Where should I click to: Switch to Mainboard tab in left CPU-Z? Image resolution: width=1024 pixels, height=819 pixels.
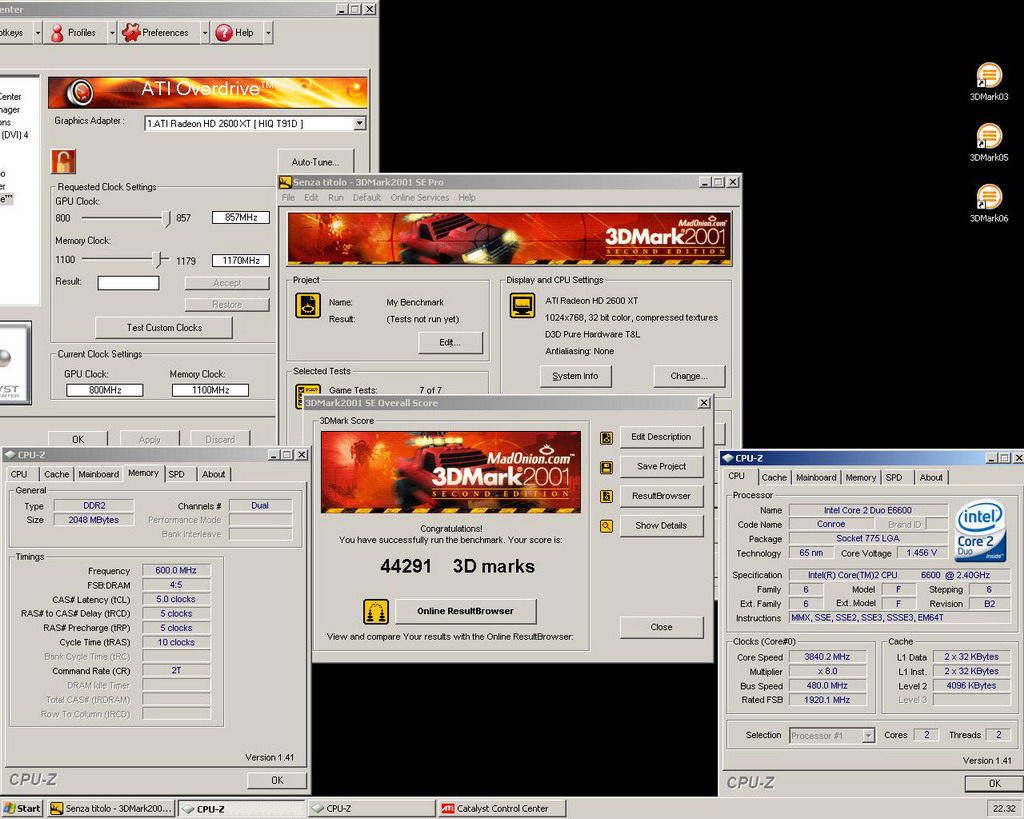pyautogui.click(x=99, y=474)
